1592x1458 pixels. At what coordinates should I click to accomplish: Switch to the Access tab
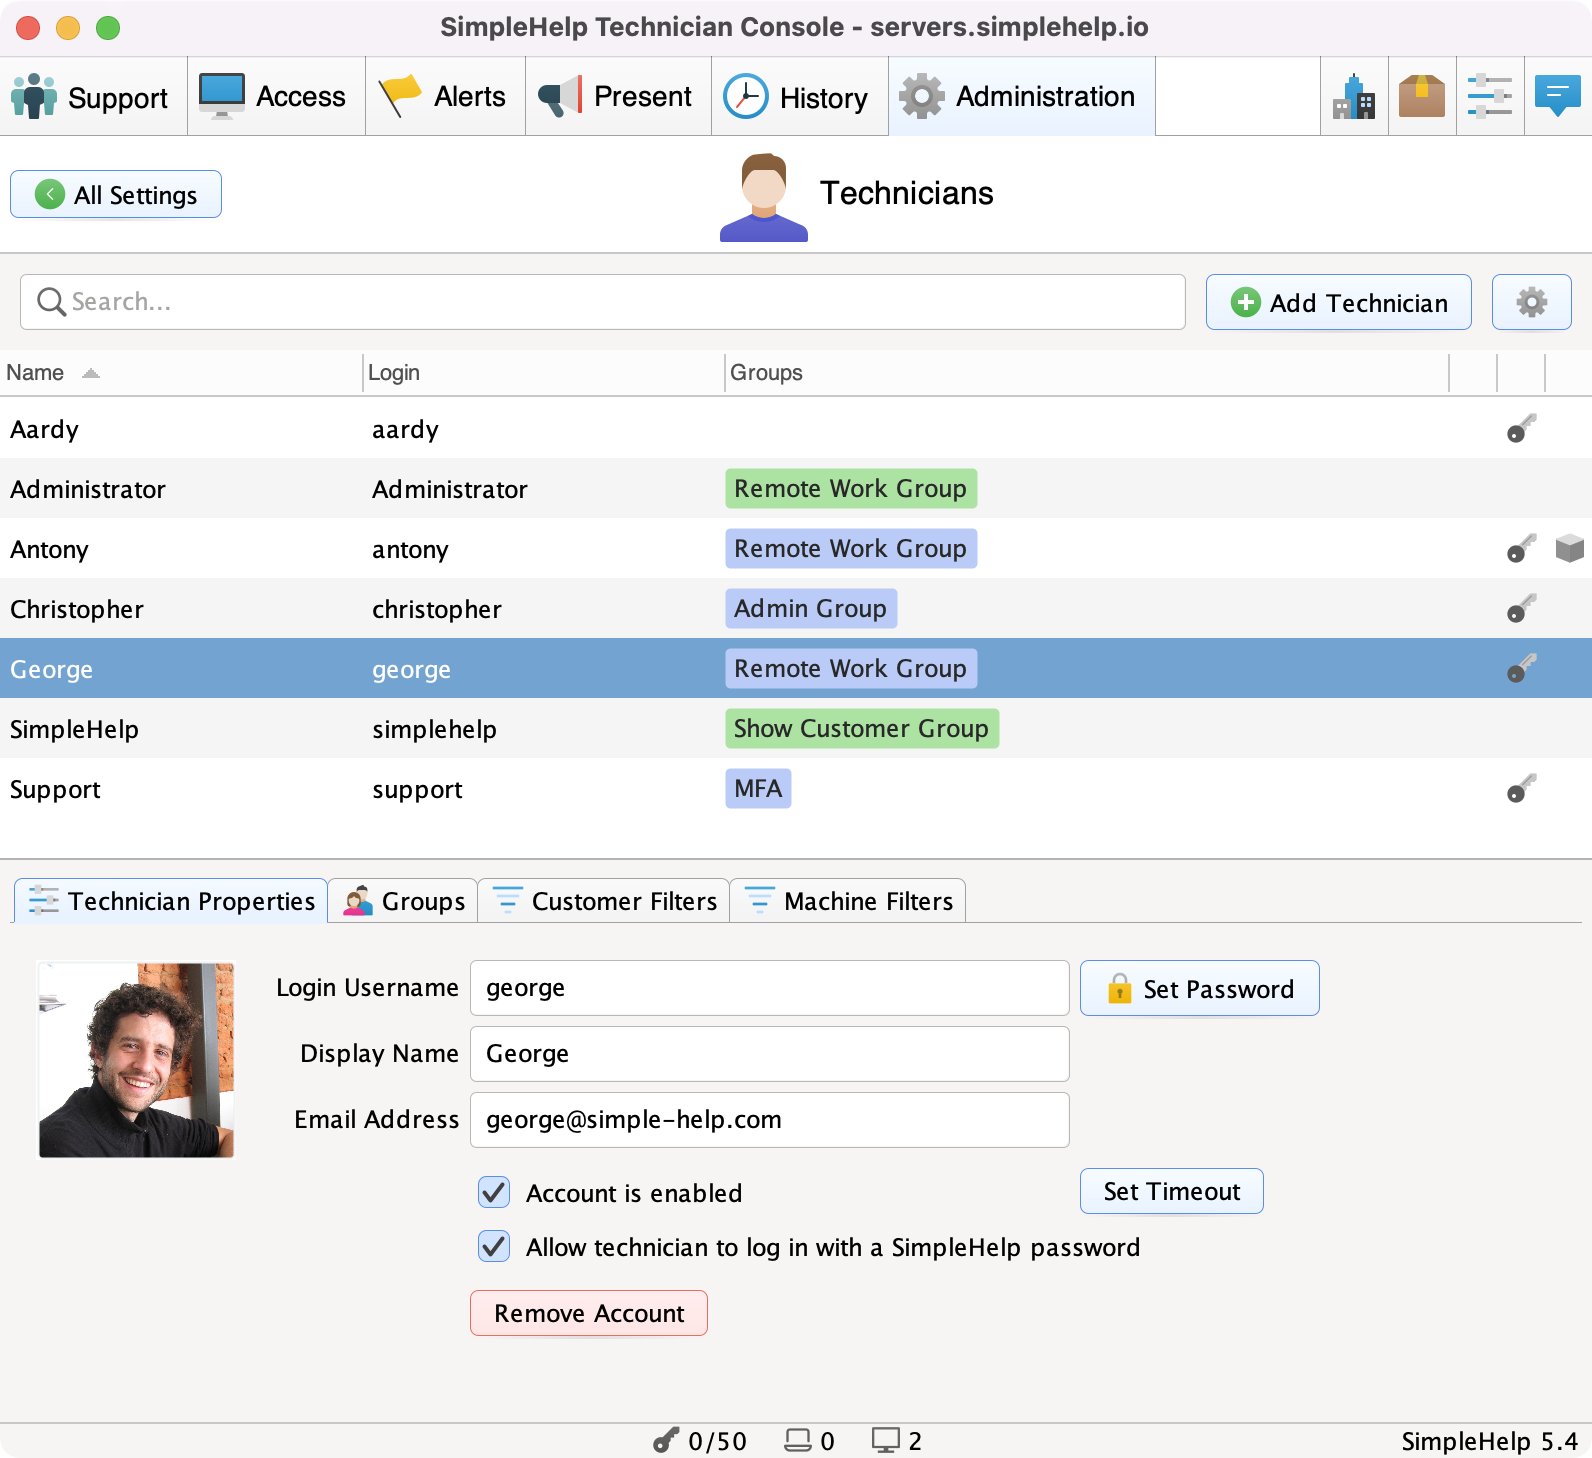[276, 97]
